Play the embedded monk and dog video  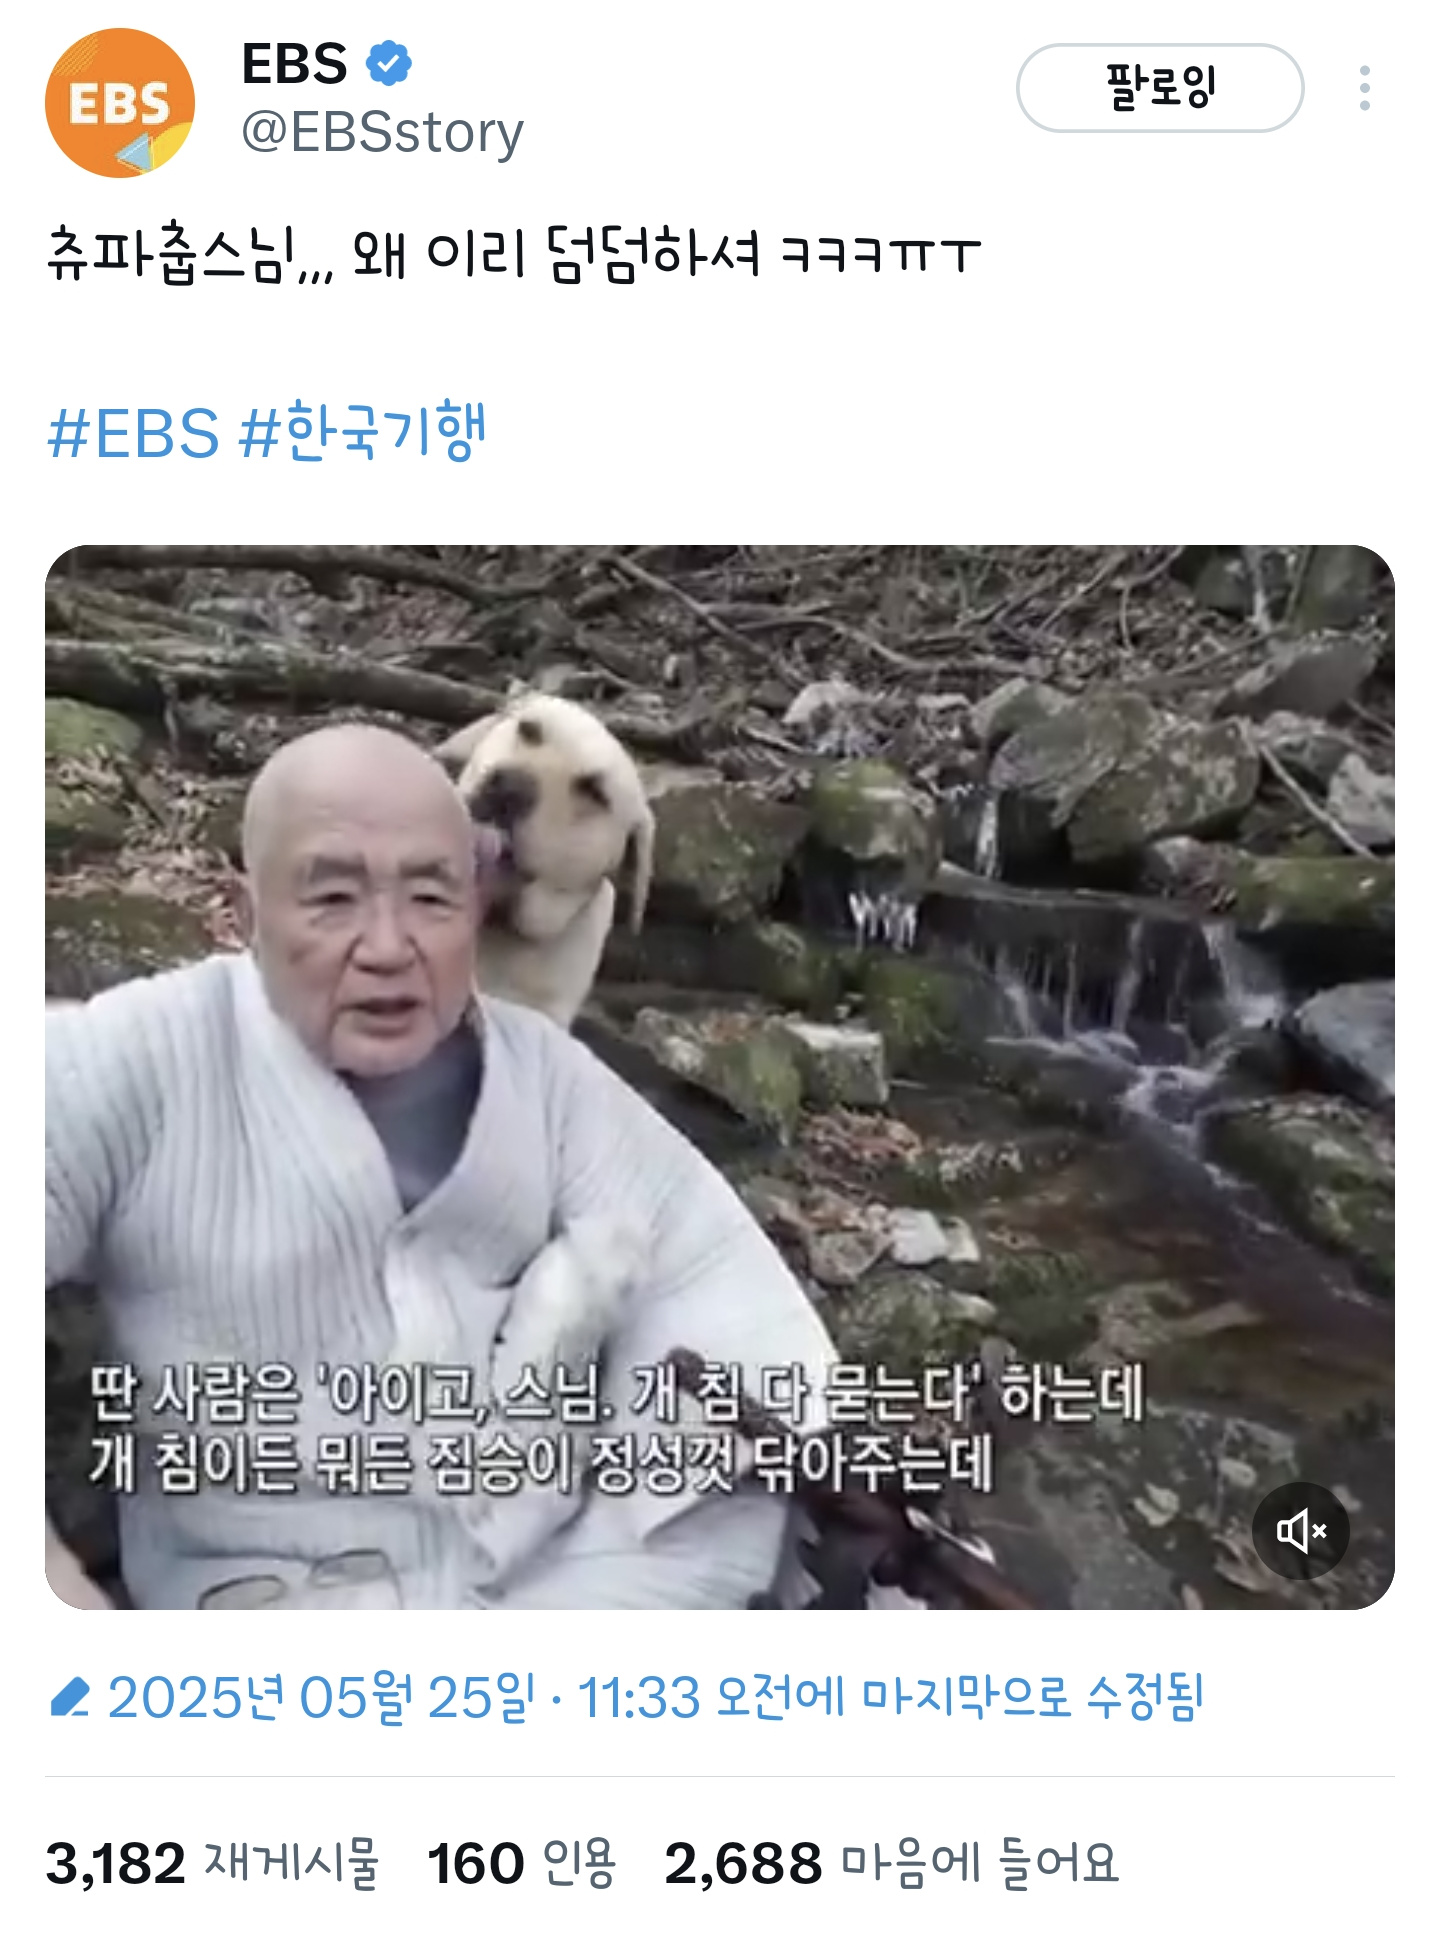(x=720, y=1077)
